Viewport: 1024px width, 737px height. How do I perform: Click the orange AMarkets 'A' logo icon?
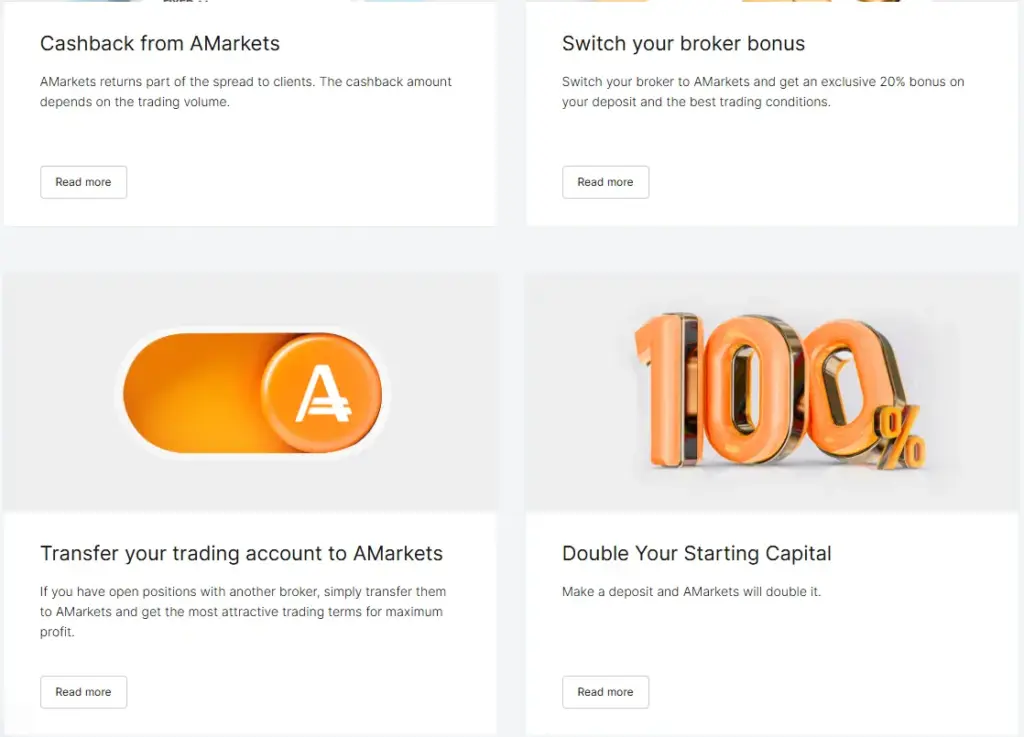[x=322, y=392]
